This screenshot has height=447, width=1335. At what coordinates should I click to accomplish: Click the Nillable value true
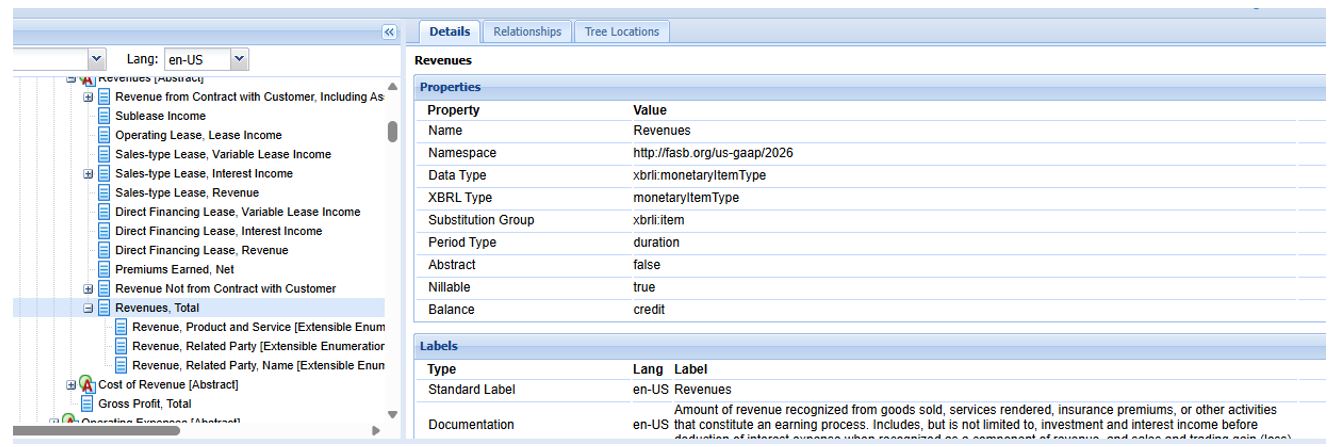click(646, 287)
